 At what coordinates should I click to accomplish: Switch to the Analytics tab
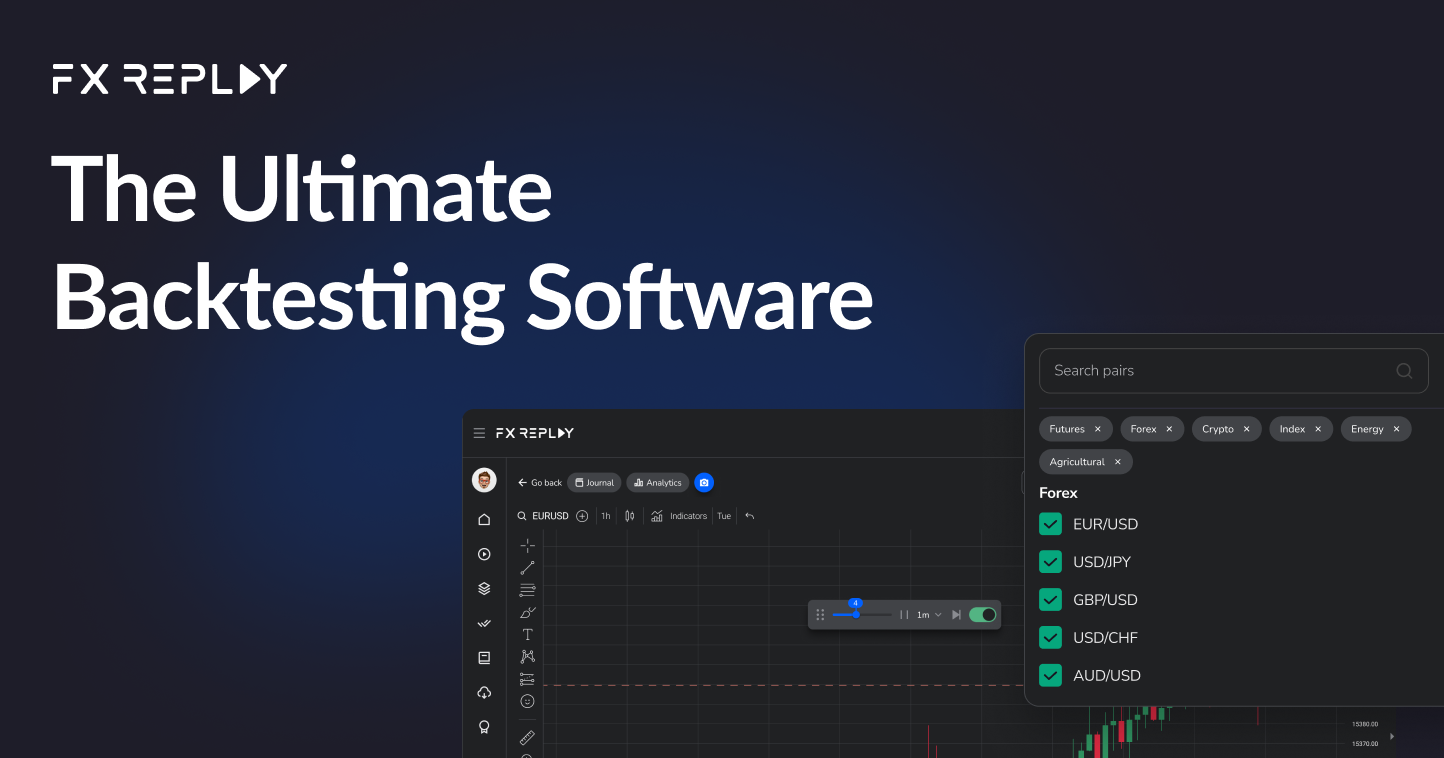pos(657,482)
